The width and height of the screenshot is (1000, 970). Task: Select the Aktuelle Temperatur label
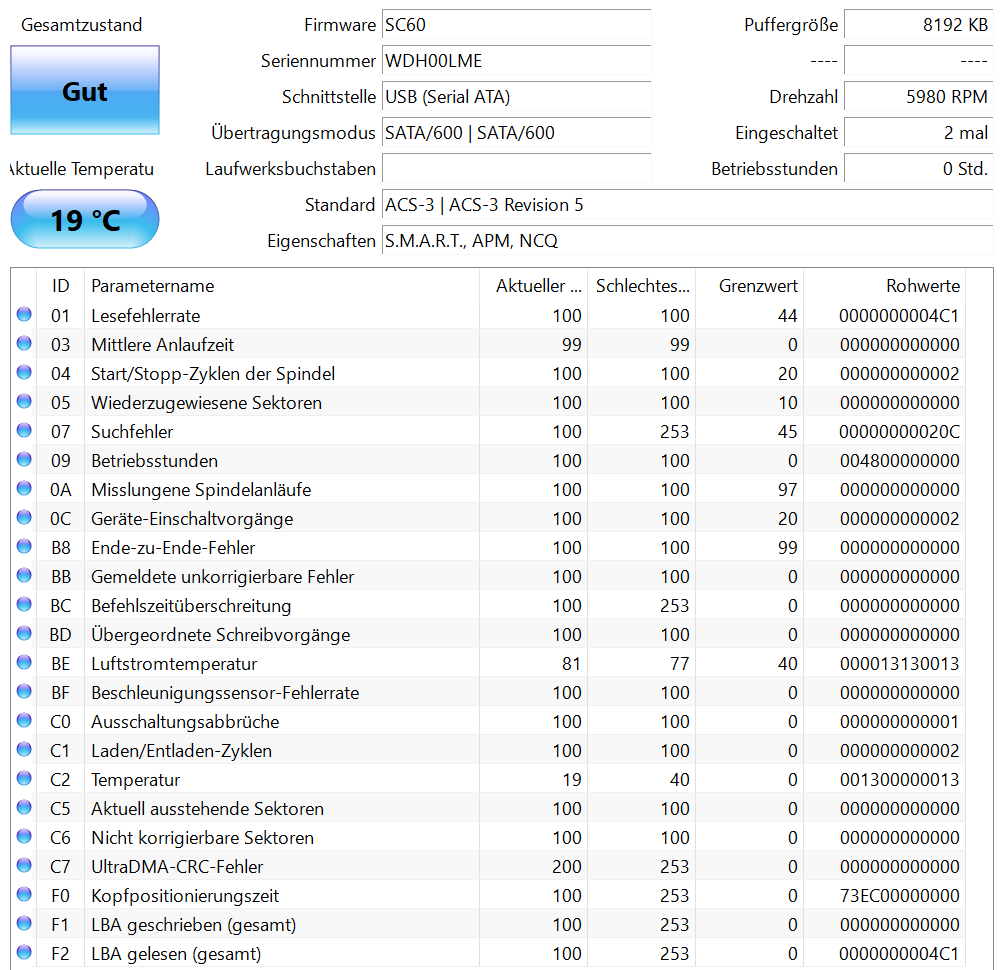82,169
